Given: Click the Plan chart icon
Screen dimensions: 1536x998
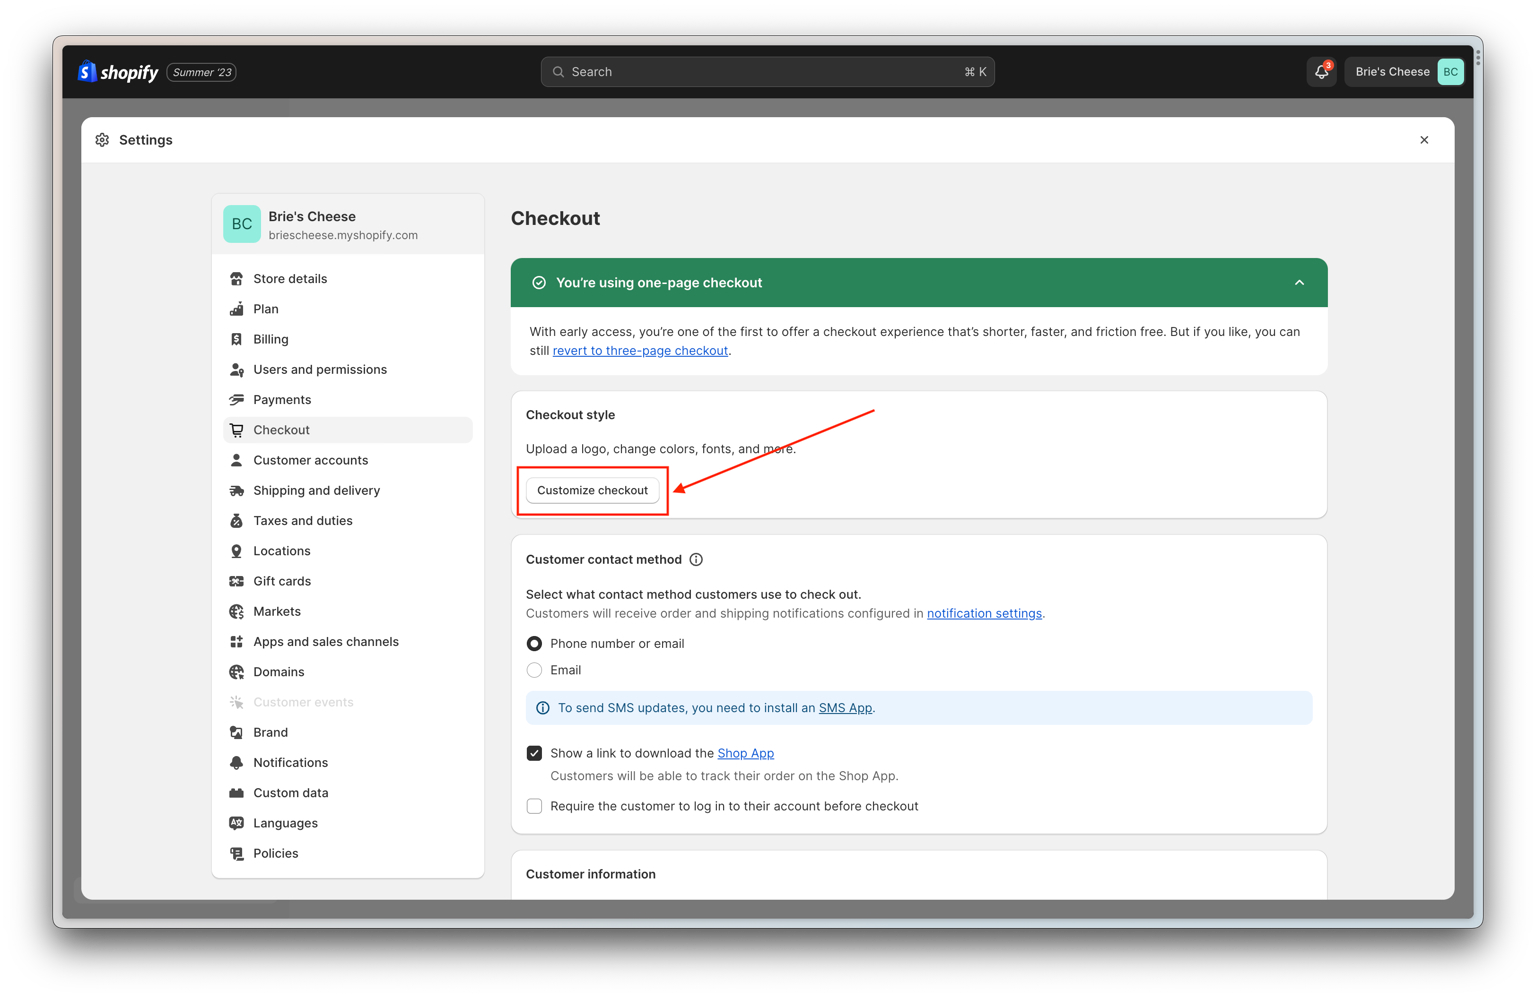Looking at the screenshot, I should click(237, 309).
